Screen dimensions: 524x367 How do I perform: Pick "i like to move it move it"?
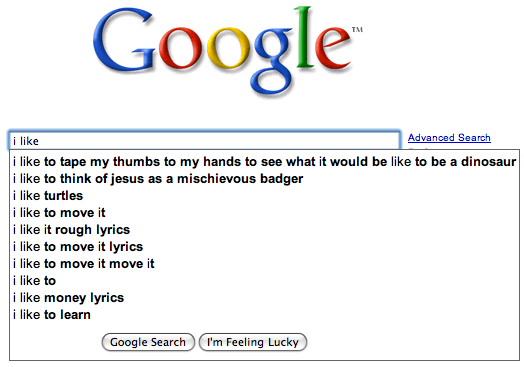tap(264, 264)
